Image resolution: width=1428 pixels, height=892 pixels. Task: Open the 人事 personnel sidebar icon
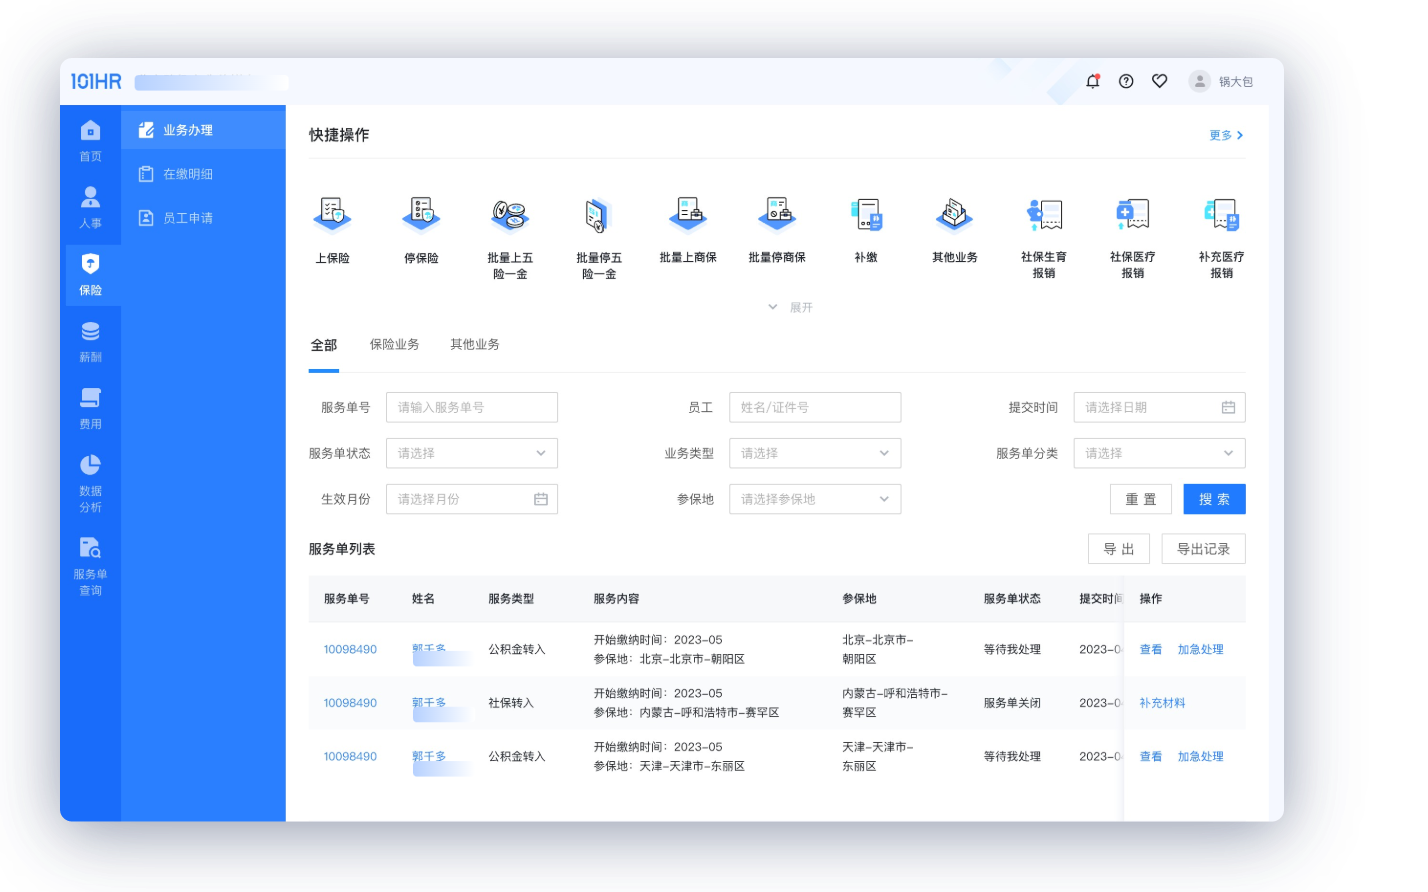[90, 197]
